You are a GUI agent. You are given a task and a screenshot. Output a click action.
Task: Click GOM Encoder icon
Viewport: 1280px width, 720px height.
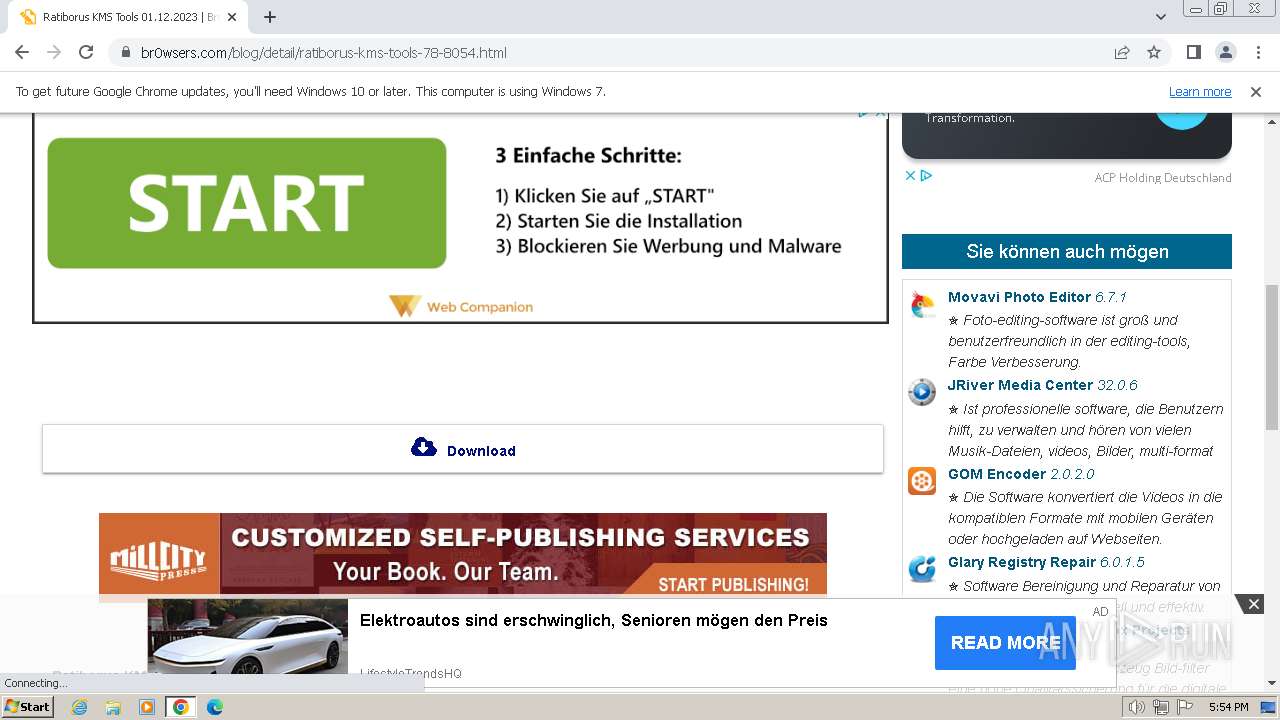922,481
